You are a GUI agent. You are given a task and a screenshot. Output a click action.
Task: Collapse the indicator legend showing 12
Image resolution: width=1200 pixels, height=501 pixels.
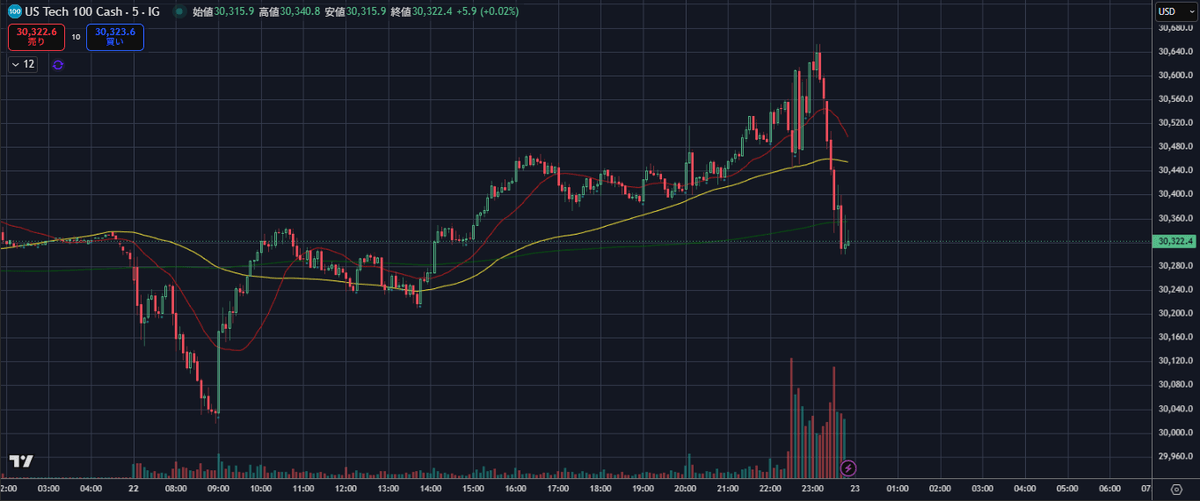pyautogui.click(x=23, y=64)
